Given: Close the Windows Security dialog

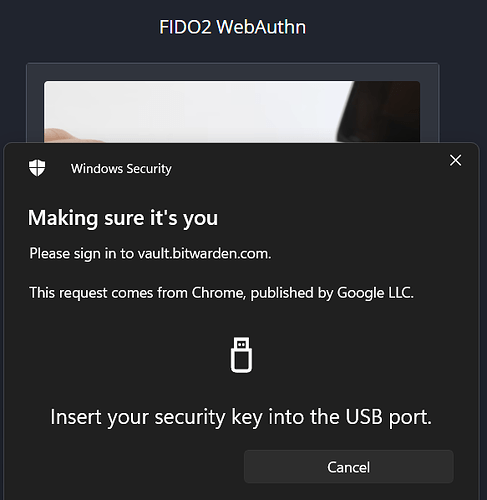Looking at the screenshot, I should 455,160.
